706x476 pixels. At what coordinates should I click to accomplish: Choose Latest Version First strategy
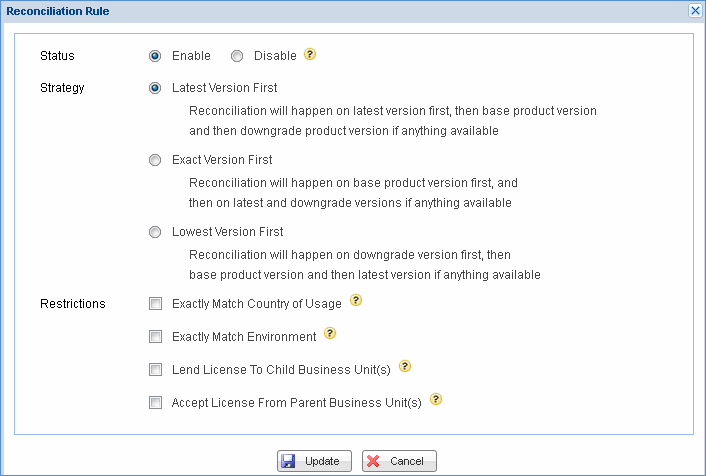tap(155, 88)
